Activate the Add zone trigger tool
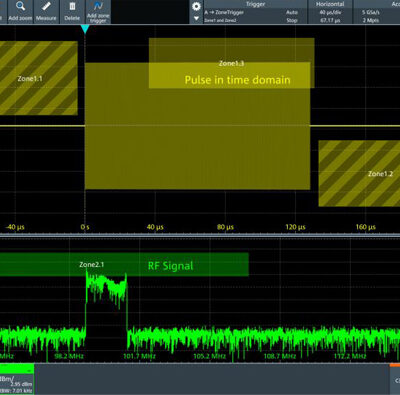 pyautogui.click(x=98, y=12)
